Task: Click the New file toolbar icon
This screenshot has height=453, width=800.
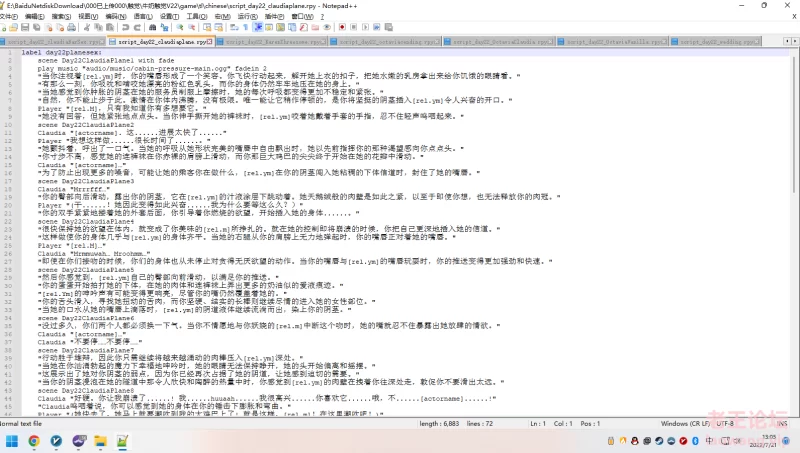Action: [x=6, y=29]
